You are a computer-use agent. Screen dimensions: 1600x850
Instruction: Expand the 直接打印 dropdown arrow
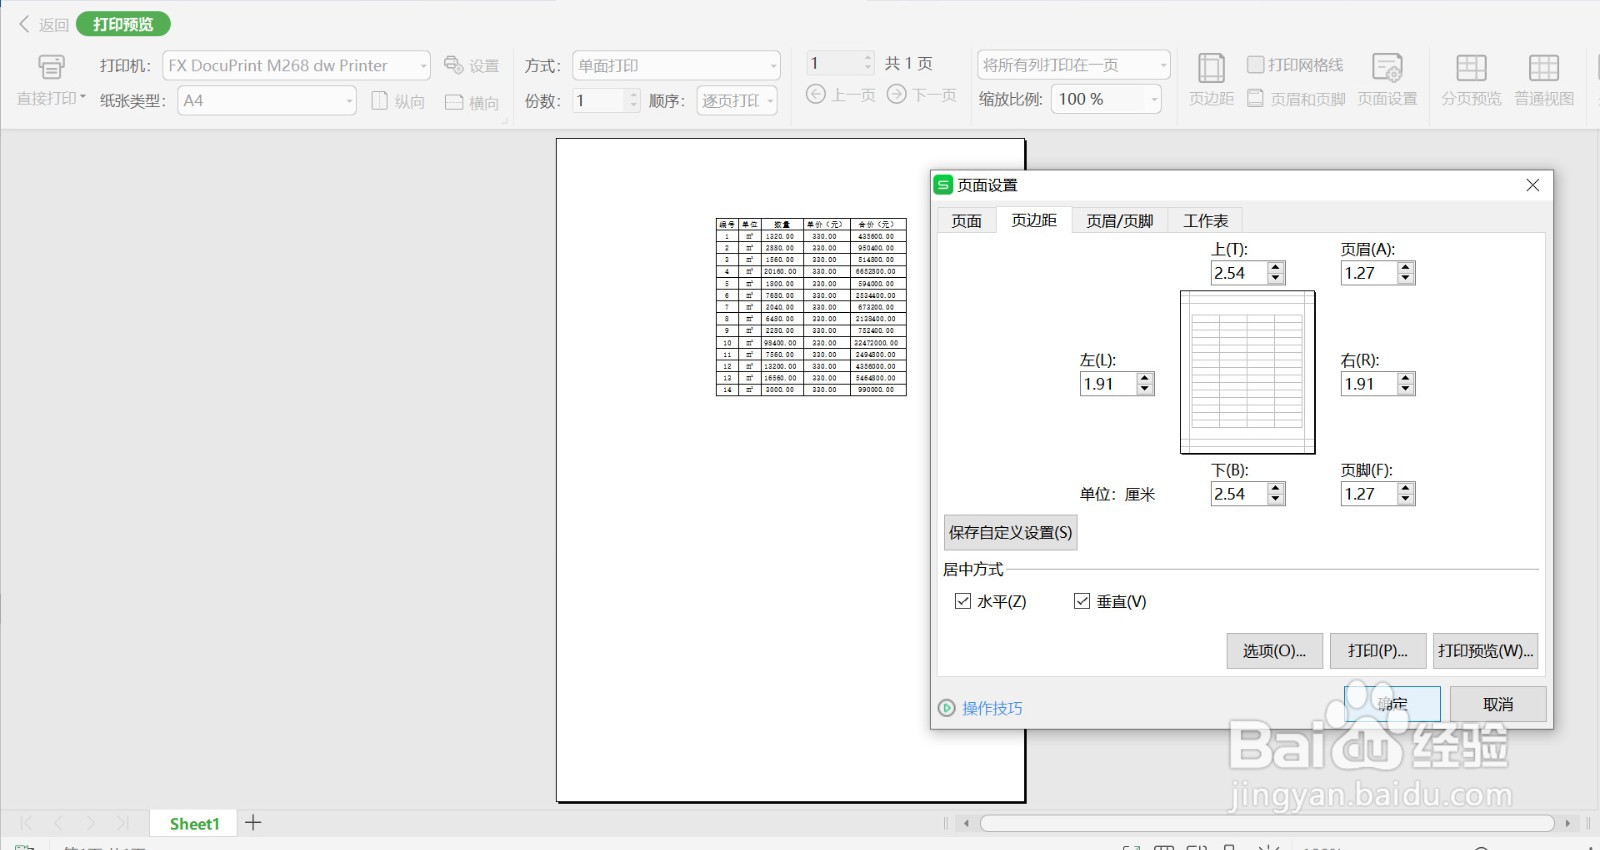(83, 98)
